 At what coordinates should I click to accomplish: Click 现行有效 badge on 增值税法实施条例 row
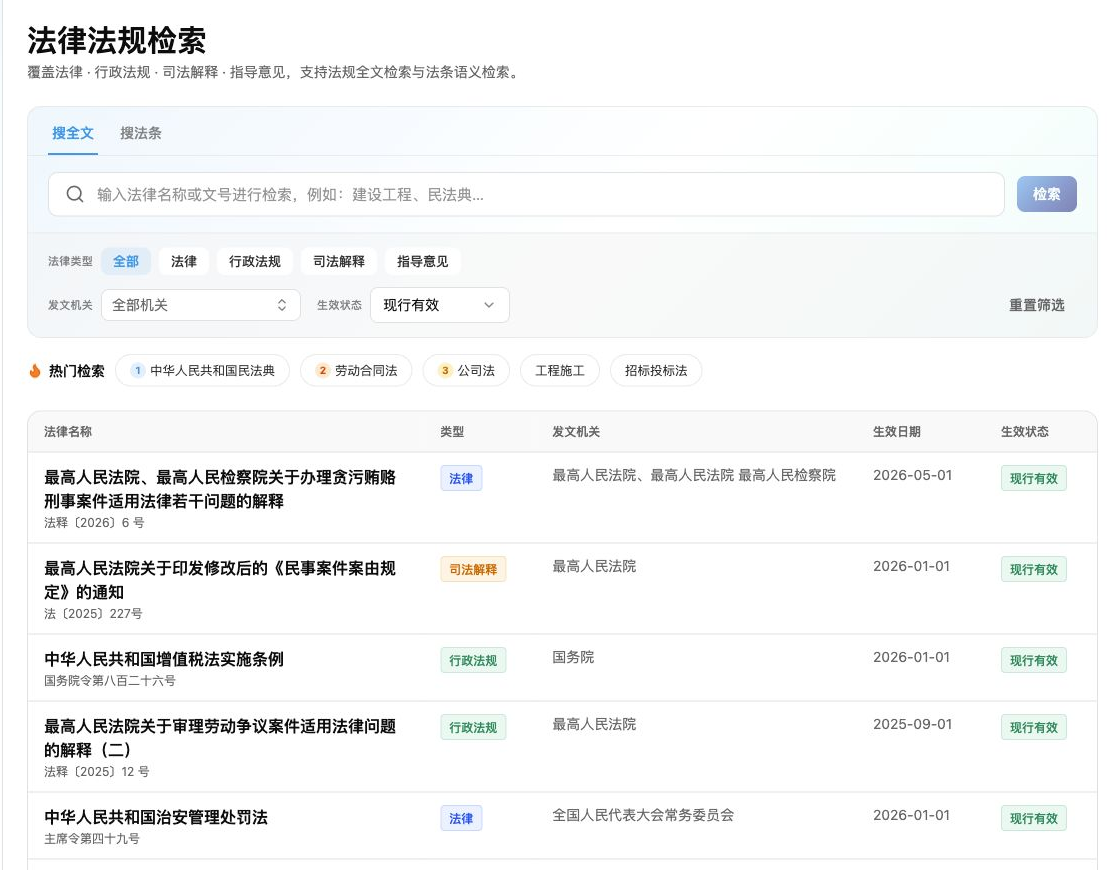click(x=1034, y=660)
